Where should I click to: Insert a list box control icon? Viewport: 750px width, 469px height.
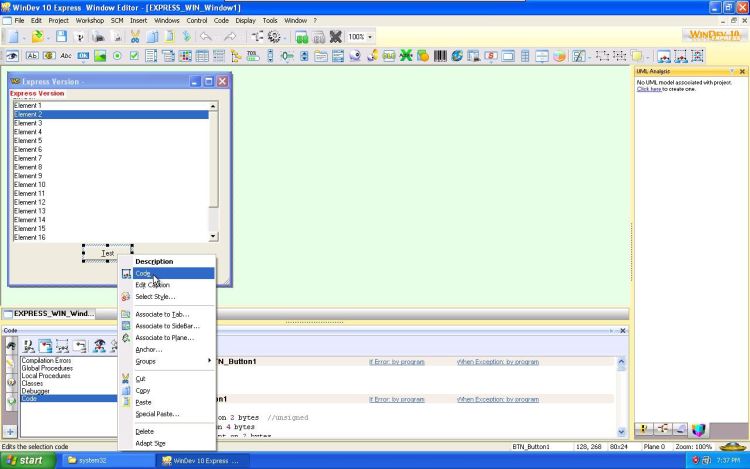point(151,56)
